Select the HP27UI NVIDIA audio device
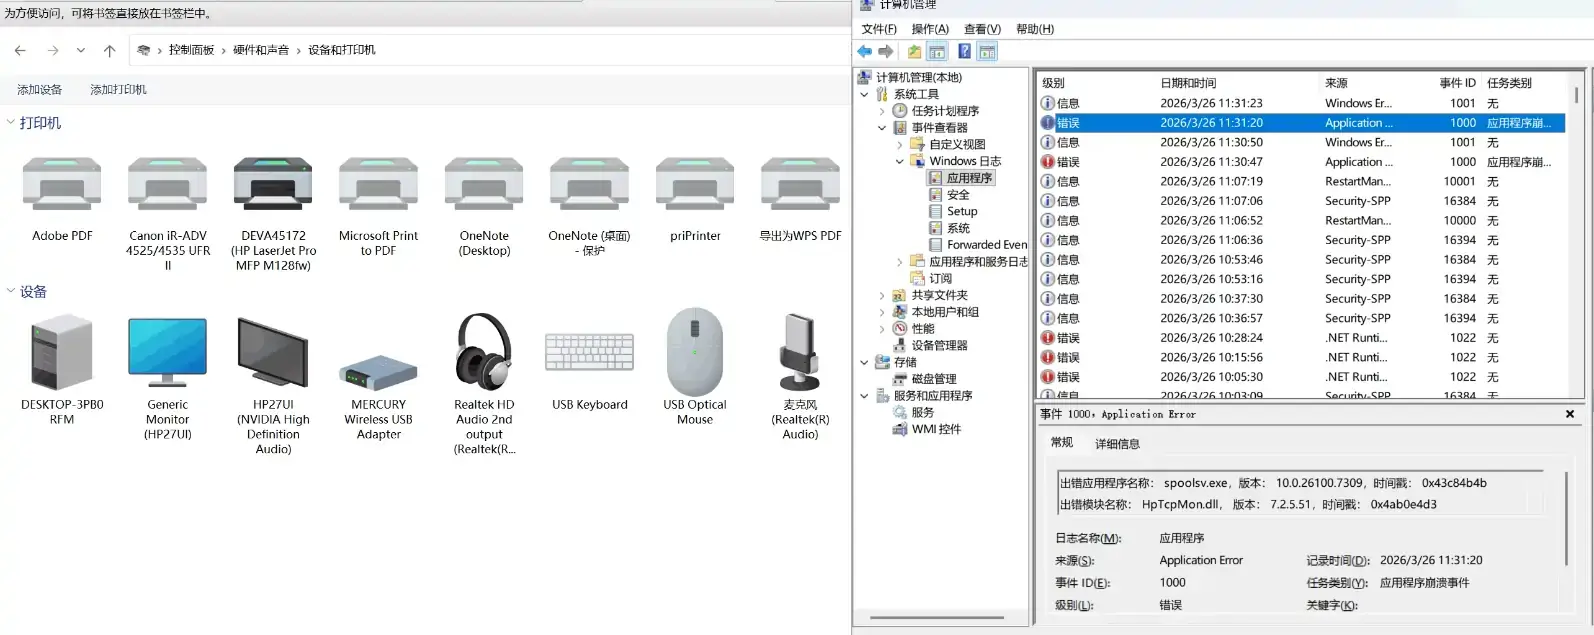 point(273,352)
